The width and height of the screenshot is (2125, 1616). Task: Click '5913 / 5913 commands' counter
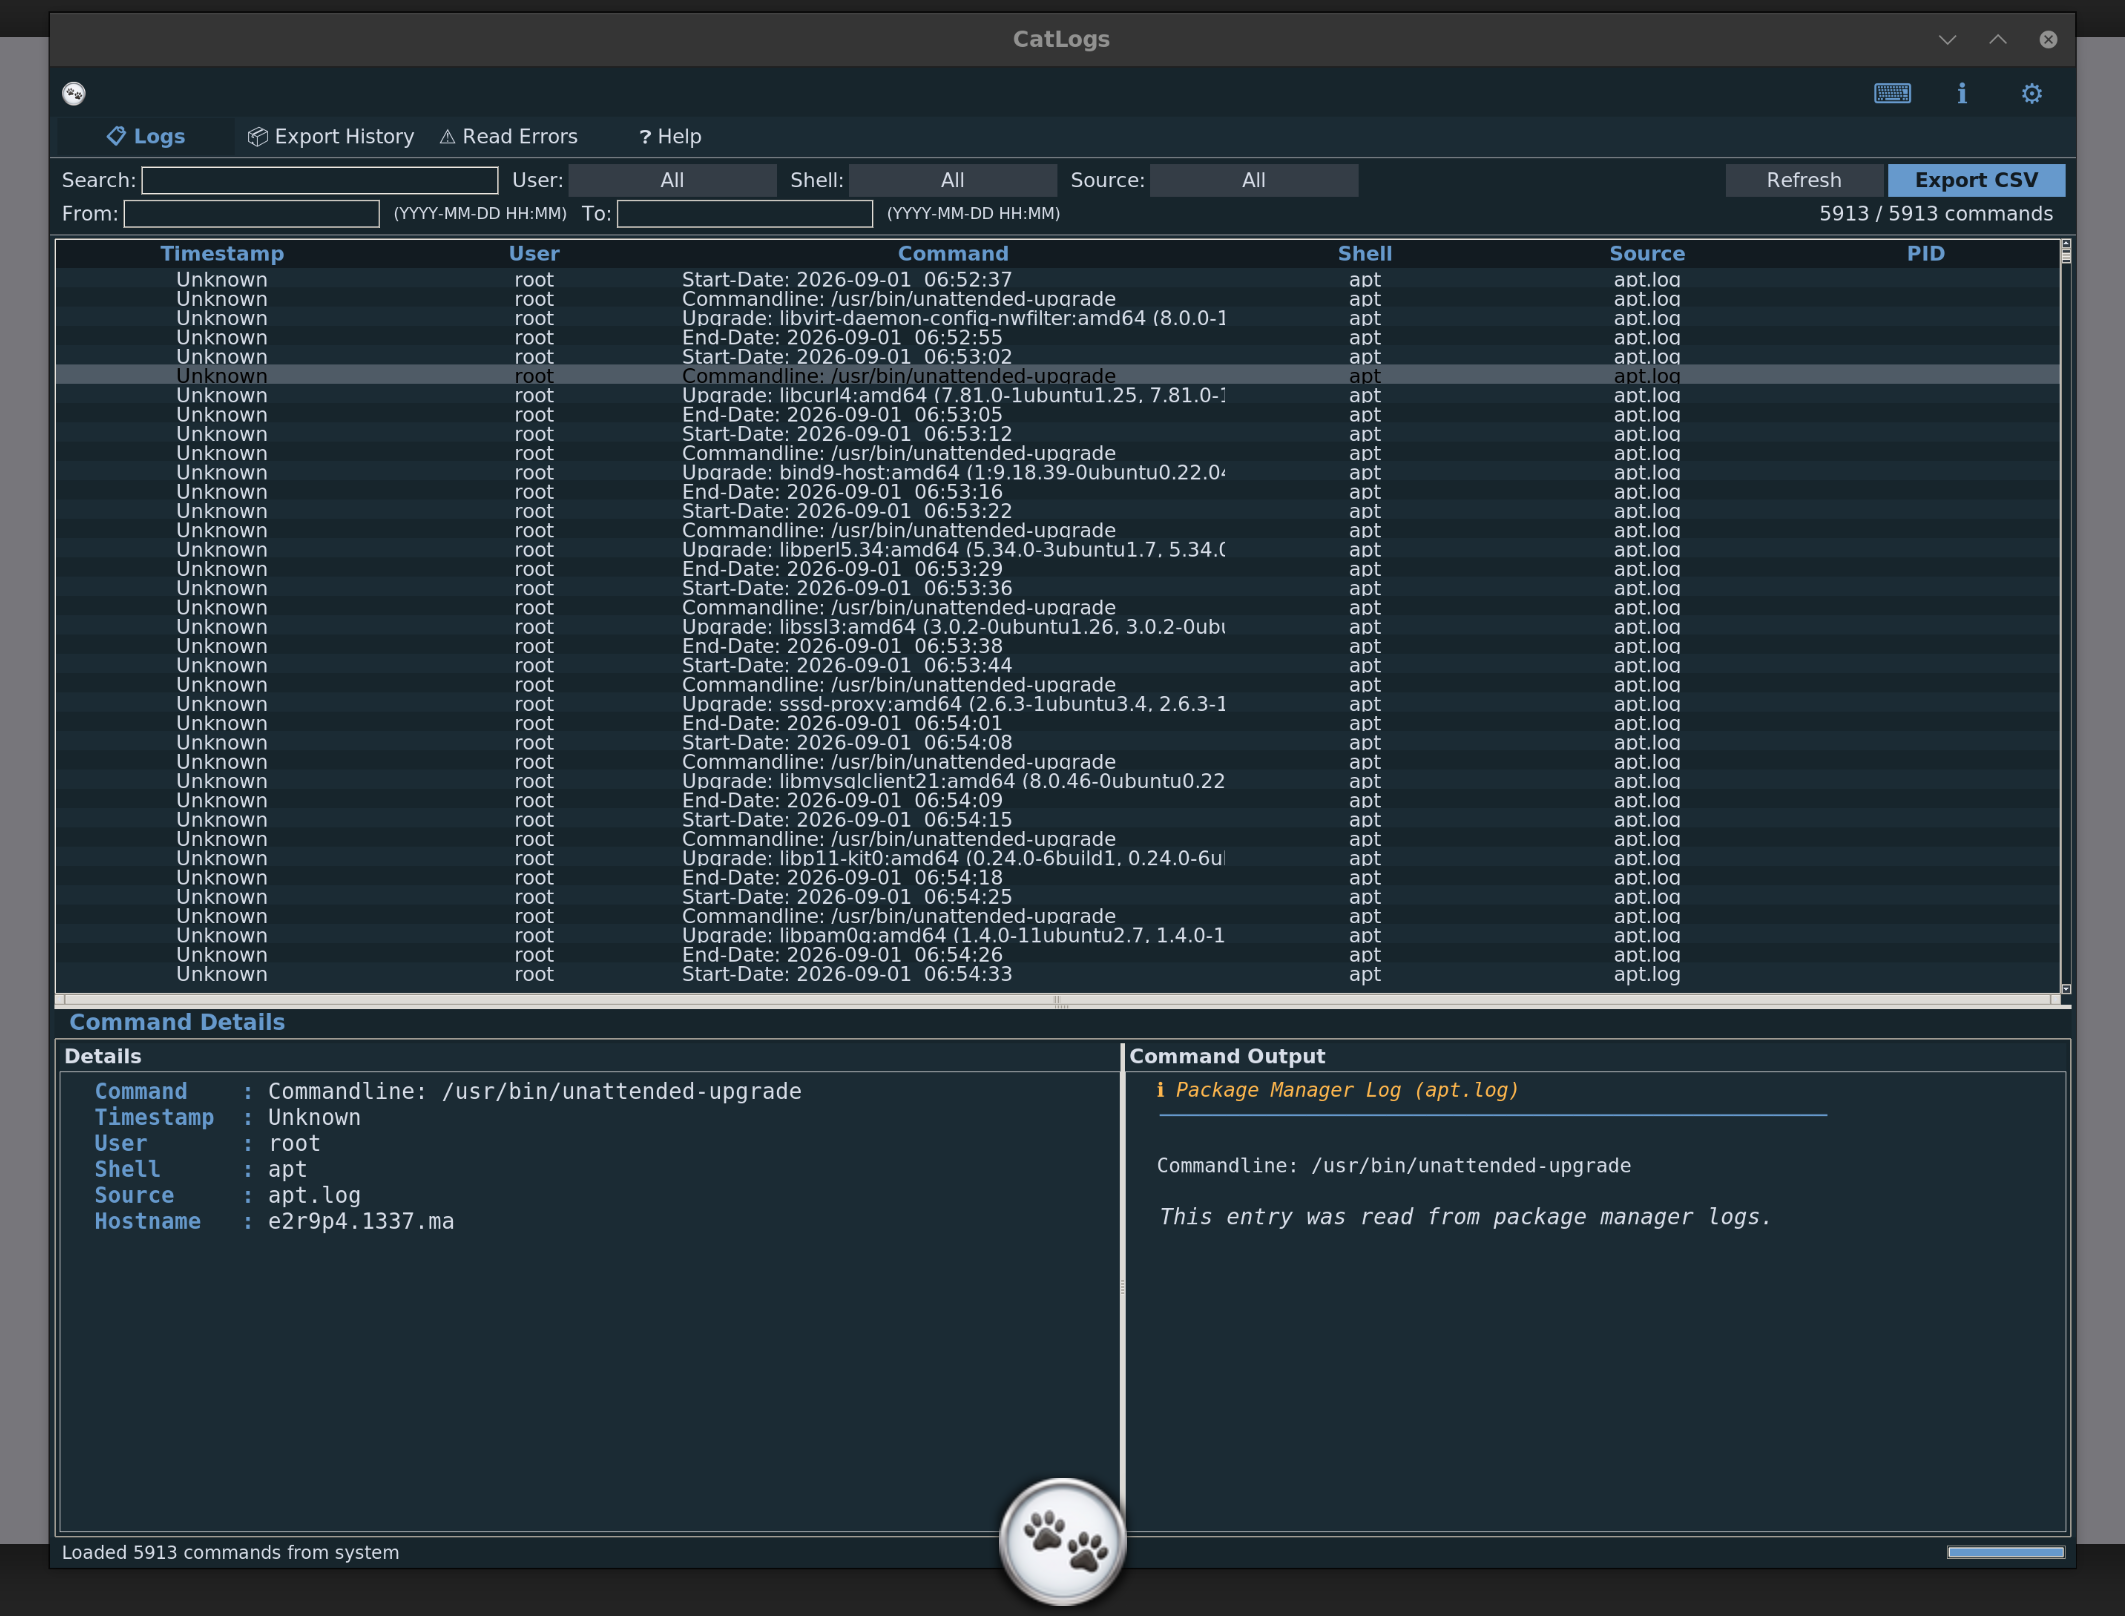[x=1935, y=214]
